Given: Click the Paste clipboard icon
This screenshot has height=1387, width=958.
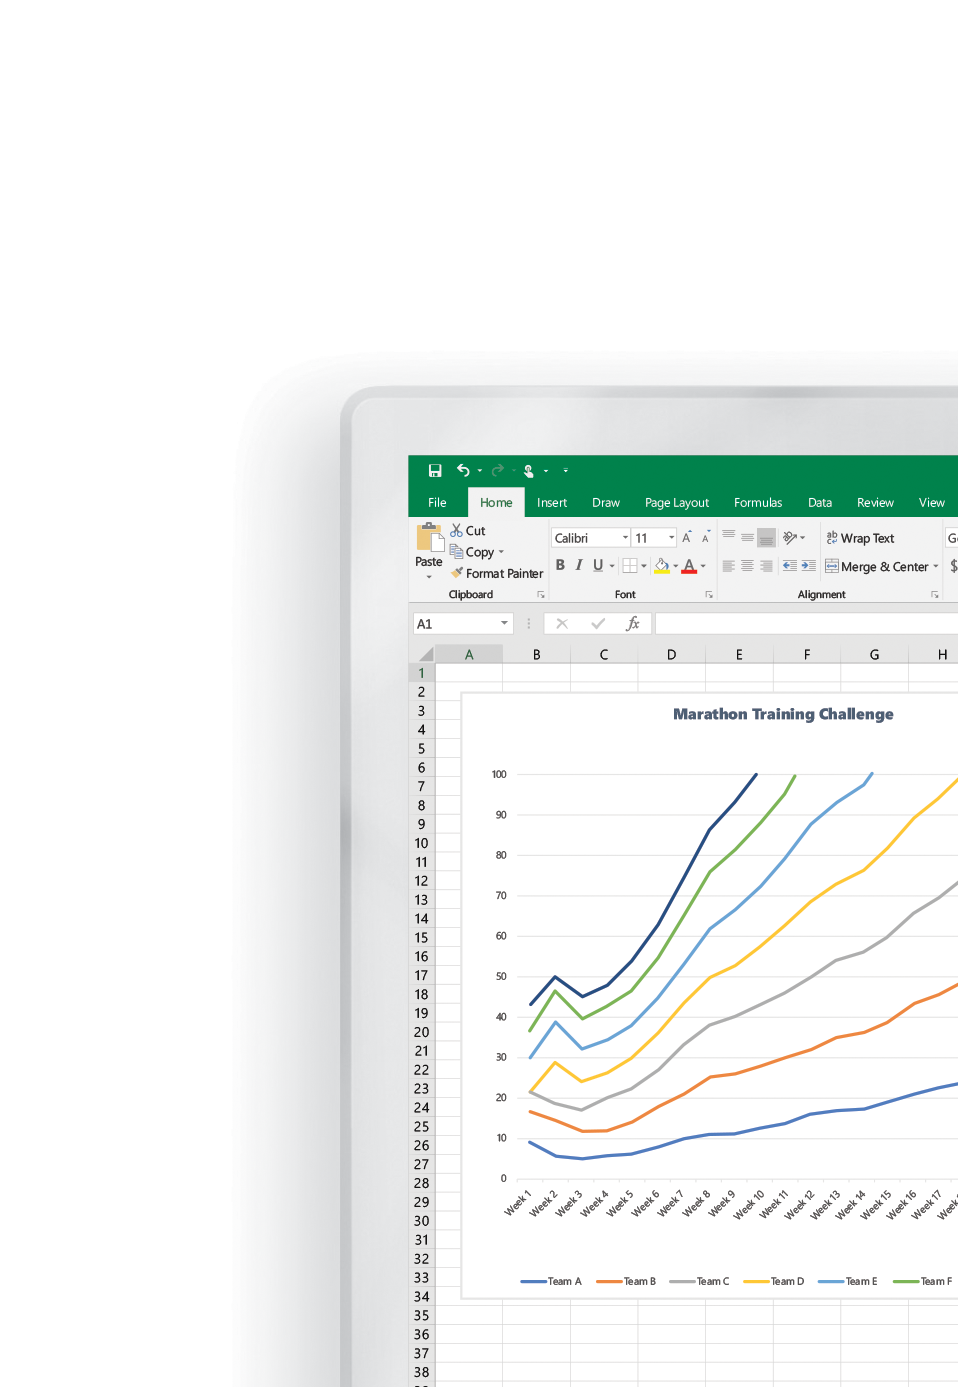Looking at the screenshot, I should (429, 539).
